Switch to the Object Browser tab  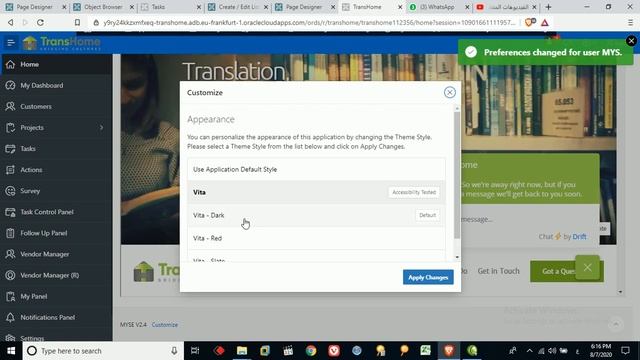point(104,7)
